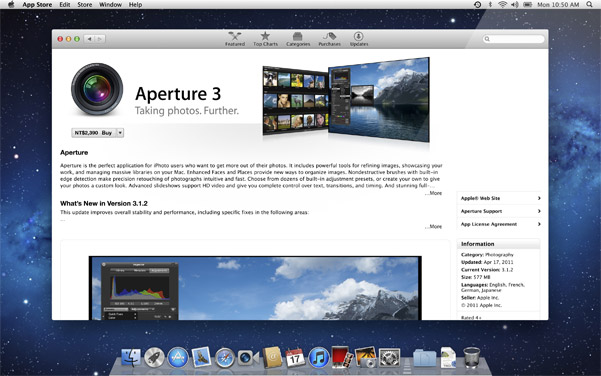Open Safari compass icon in dock

pyautogui.click(x=225, y=358)
